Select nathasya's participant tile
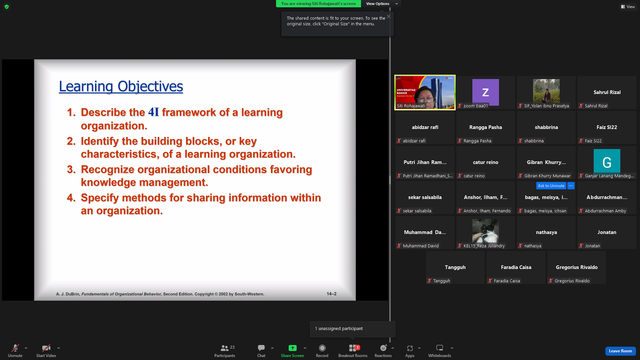Viewport: 640px width, 360px height. click(546, 233)
